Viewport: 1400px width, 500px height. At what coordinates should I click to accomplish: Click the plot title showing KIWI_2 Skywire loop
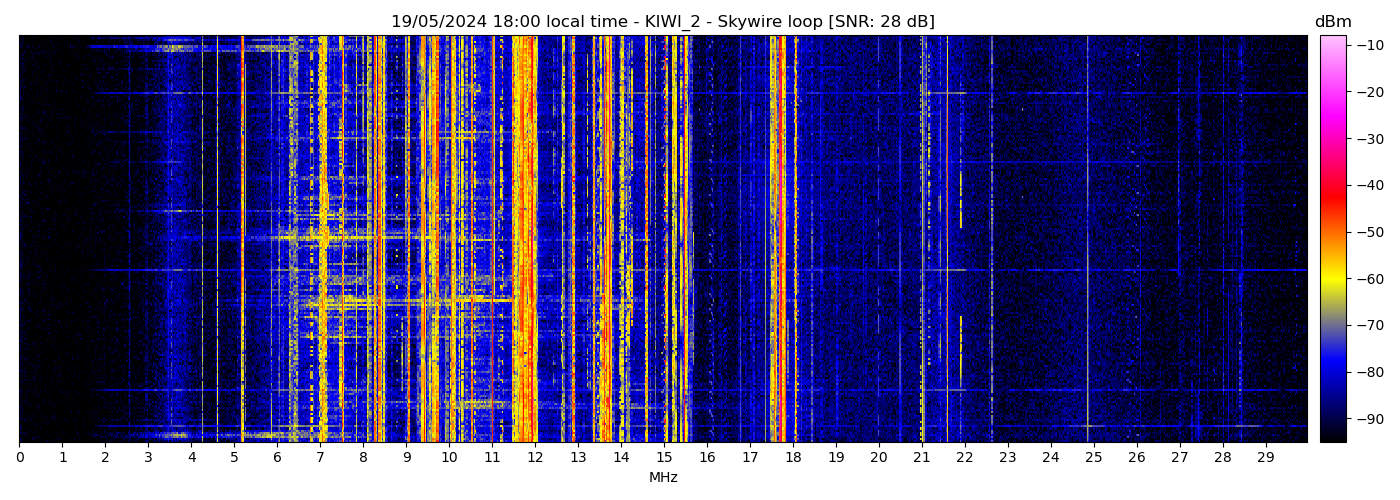click(x=662, y=22)
